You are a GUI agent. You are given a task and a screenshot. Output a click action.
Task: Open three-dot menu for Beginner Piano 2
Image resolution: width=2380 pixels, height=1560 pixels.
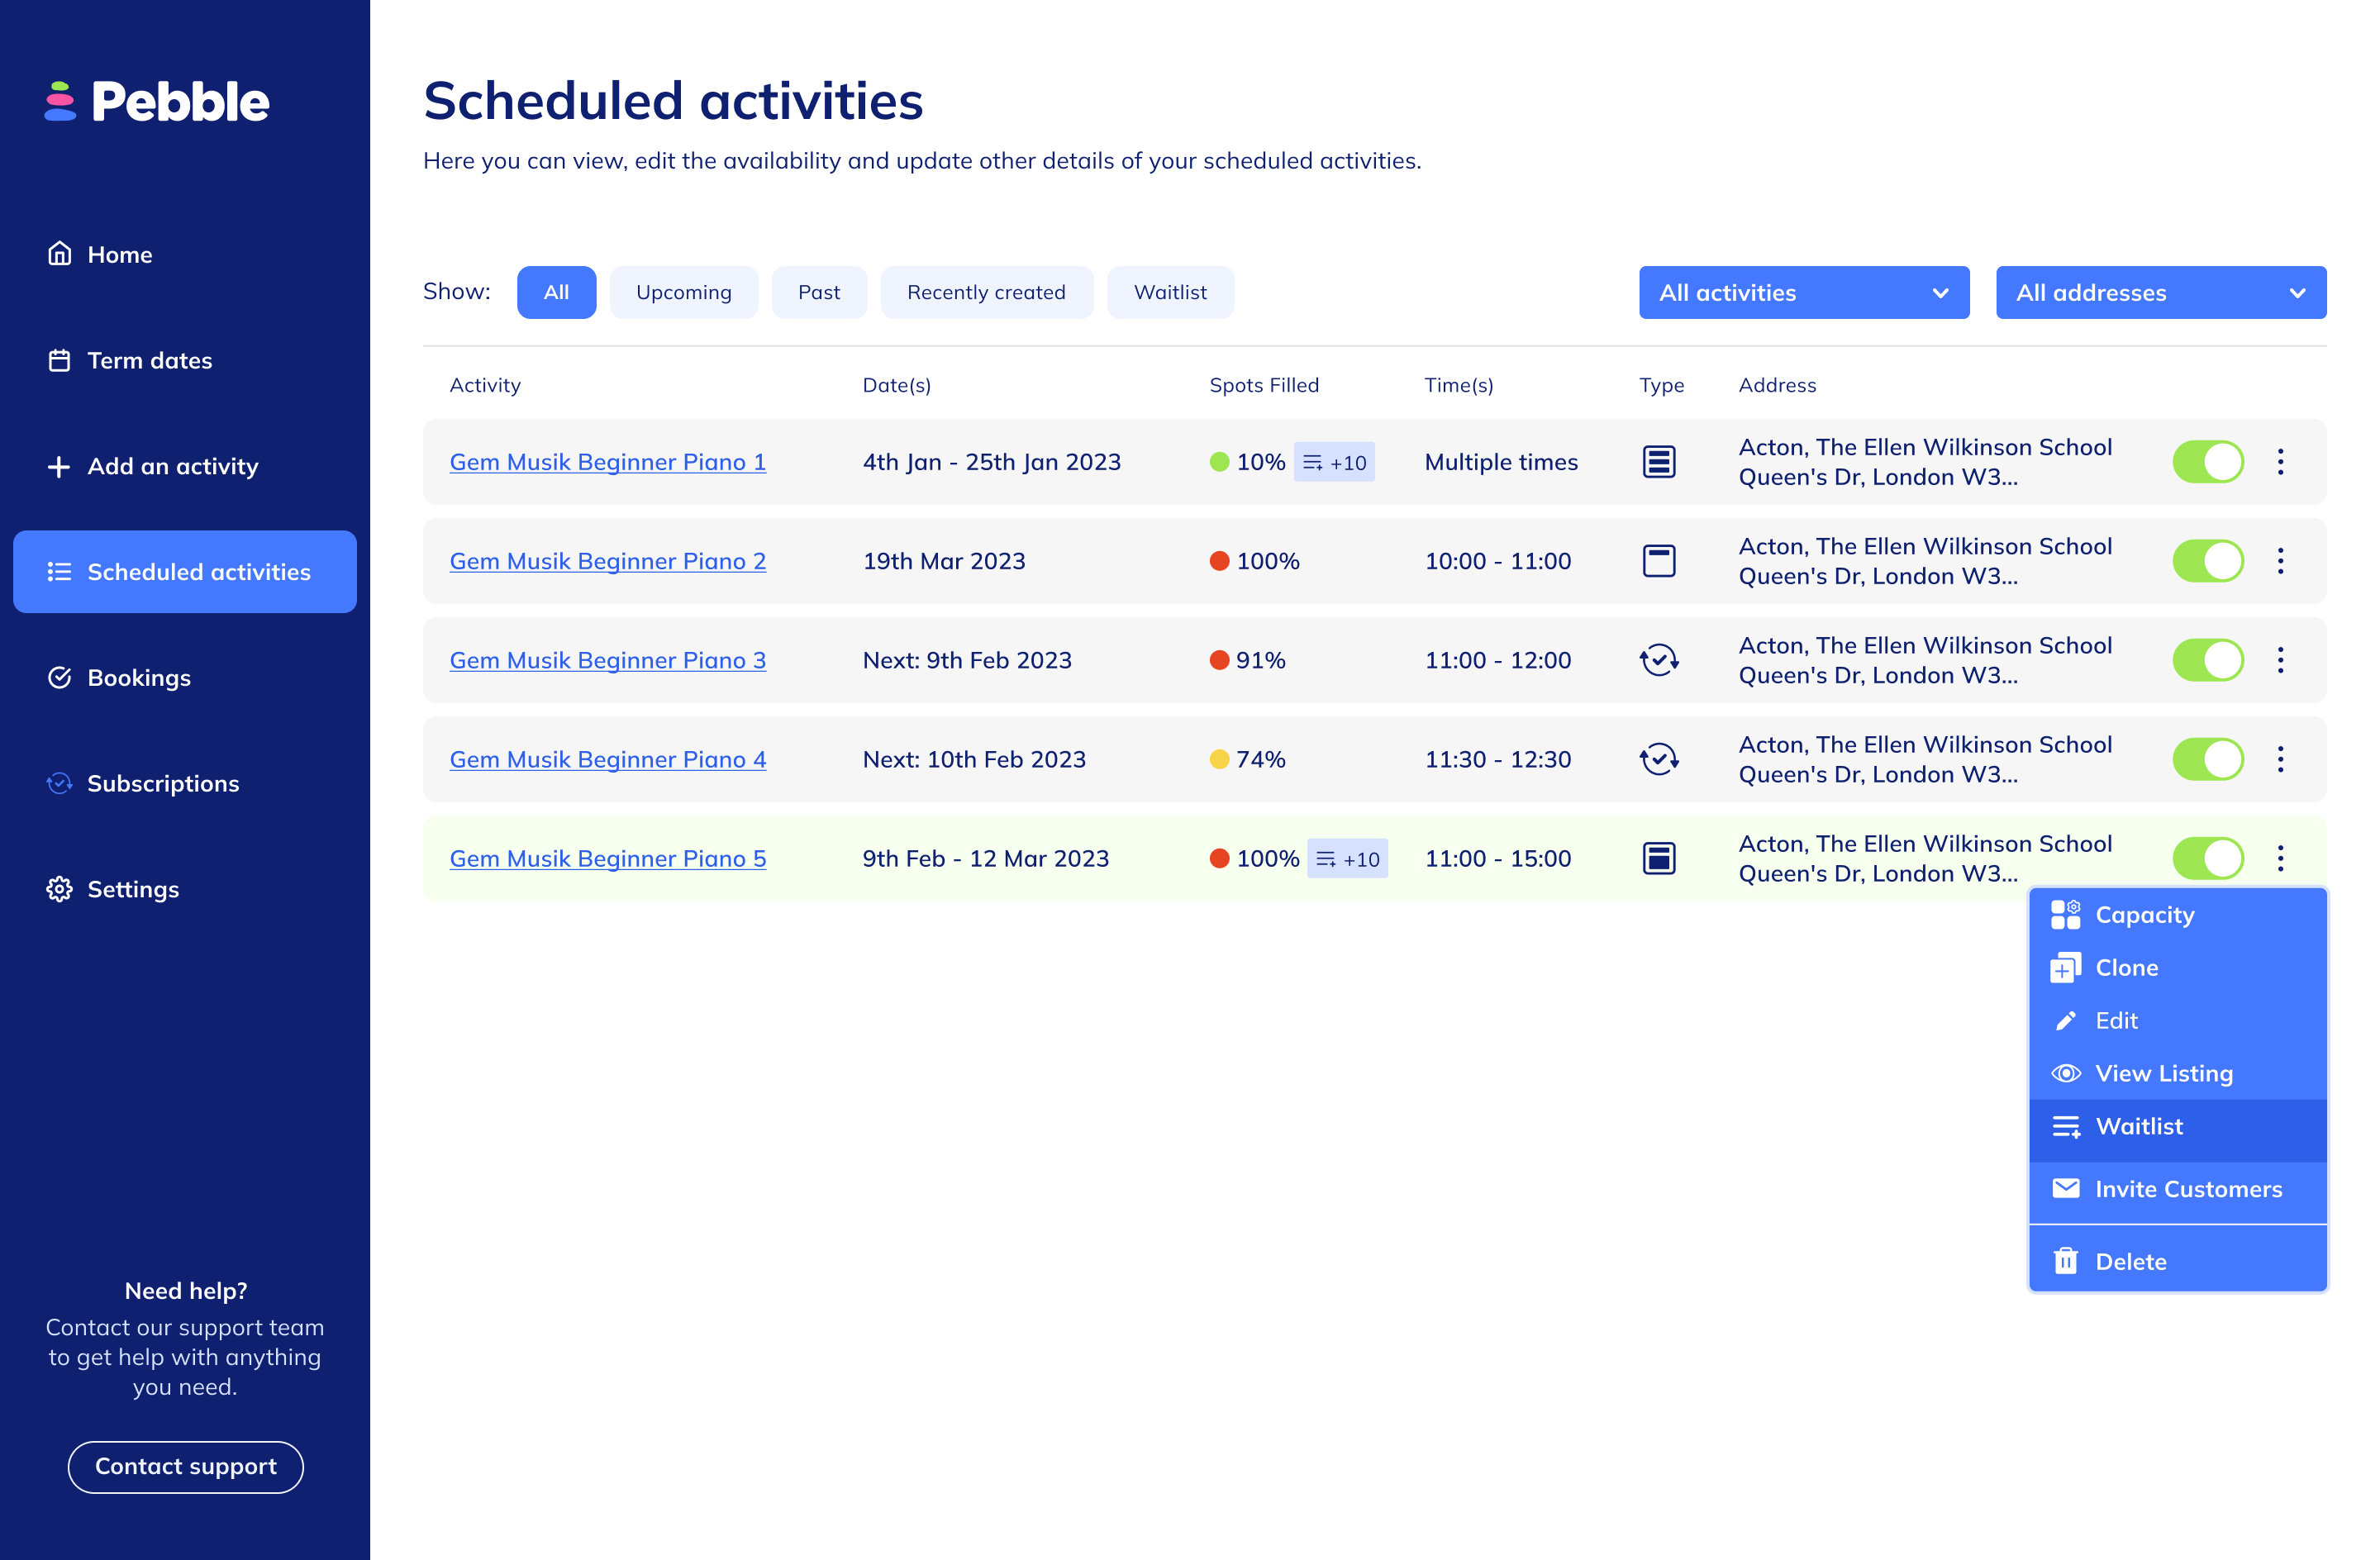coord(2280,561)
